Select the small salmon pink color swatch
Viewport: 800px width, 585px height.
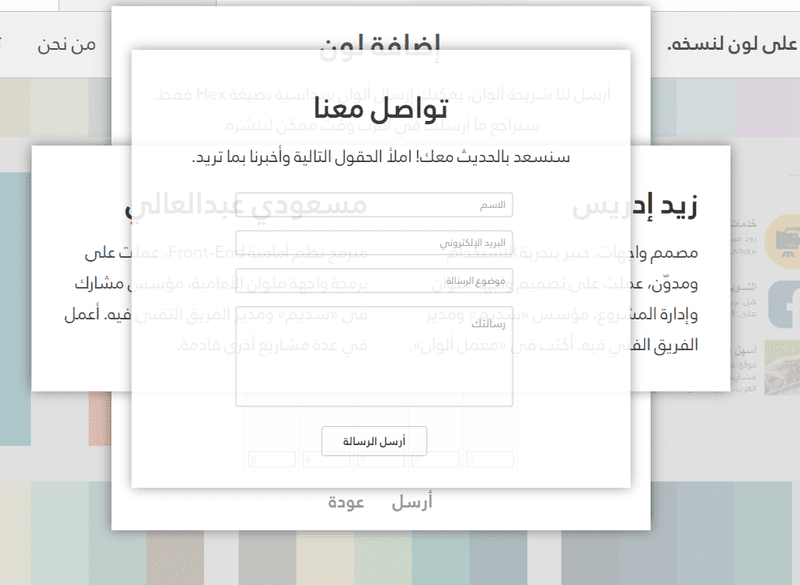coord(99,419)
